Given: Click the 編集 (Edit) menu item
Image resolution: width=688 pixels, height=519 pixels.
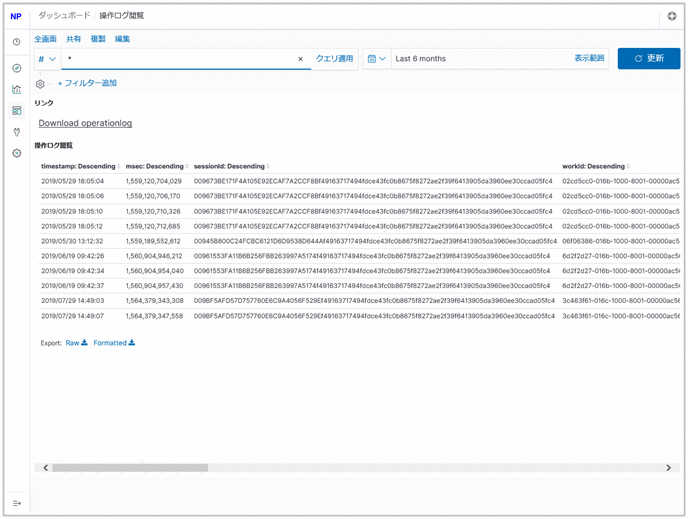Looking at the screenshot, I should pyautogui.click(x=122, y=38).
